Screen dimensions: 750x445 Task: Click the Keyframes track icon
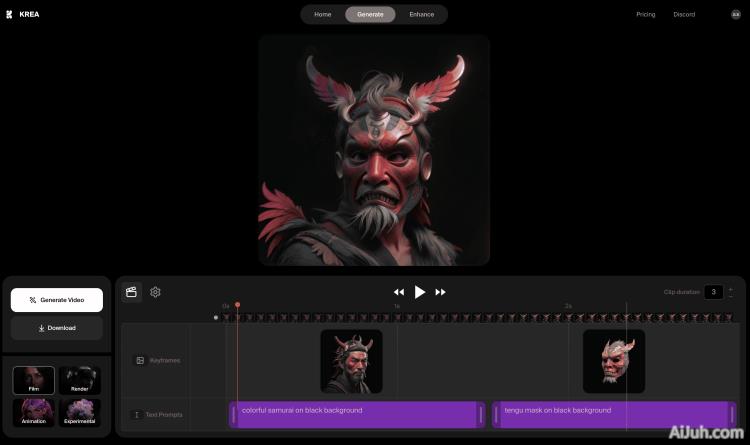click(x=140, y=360)
